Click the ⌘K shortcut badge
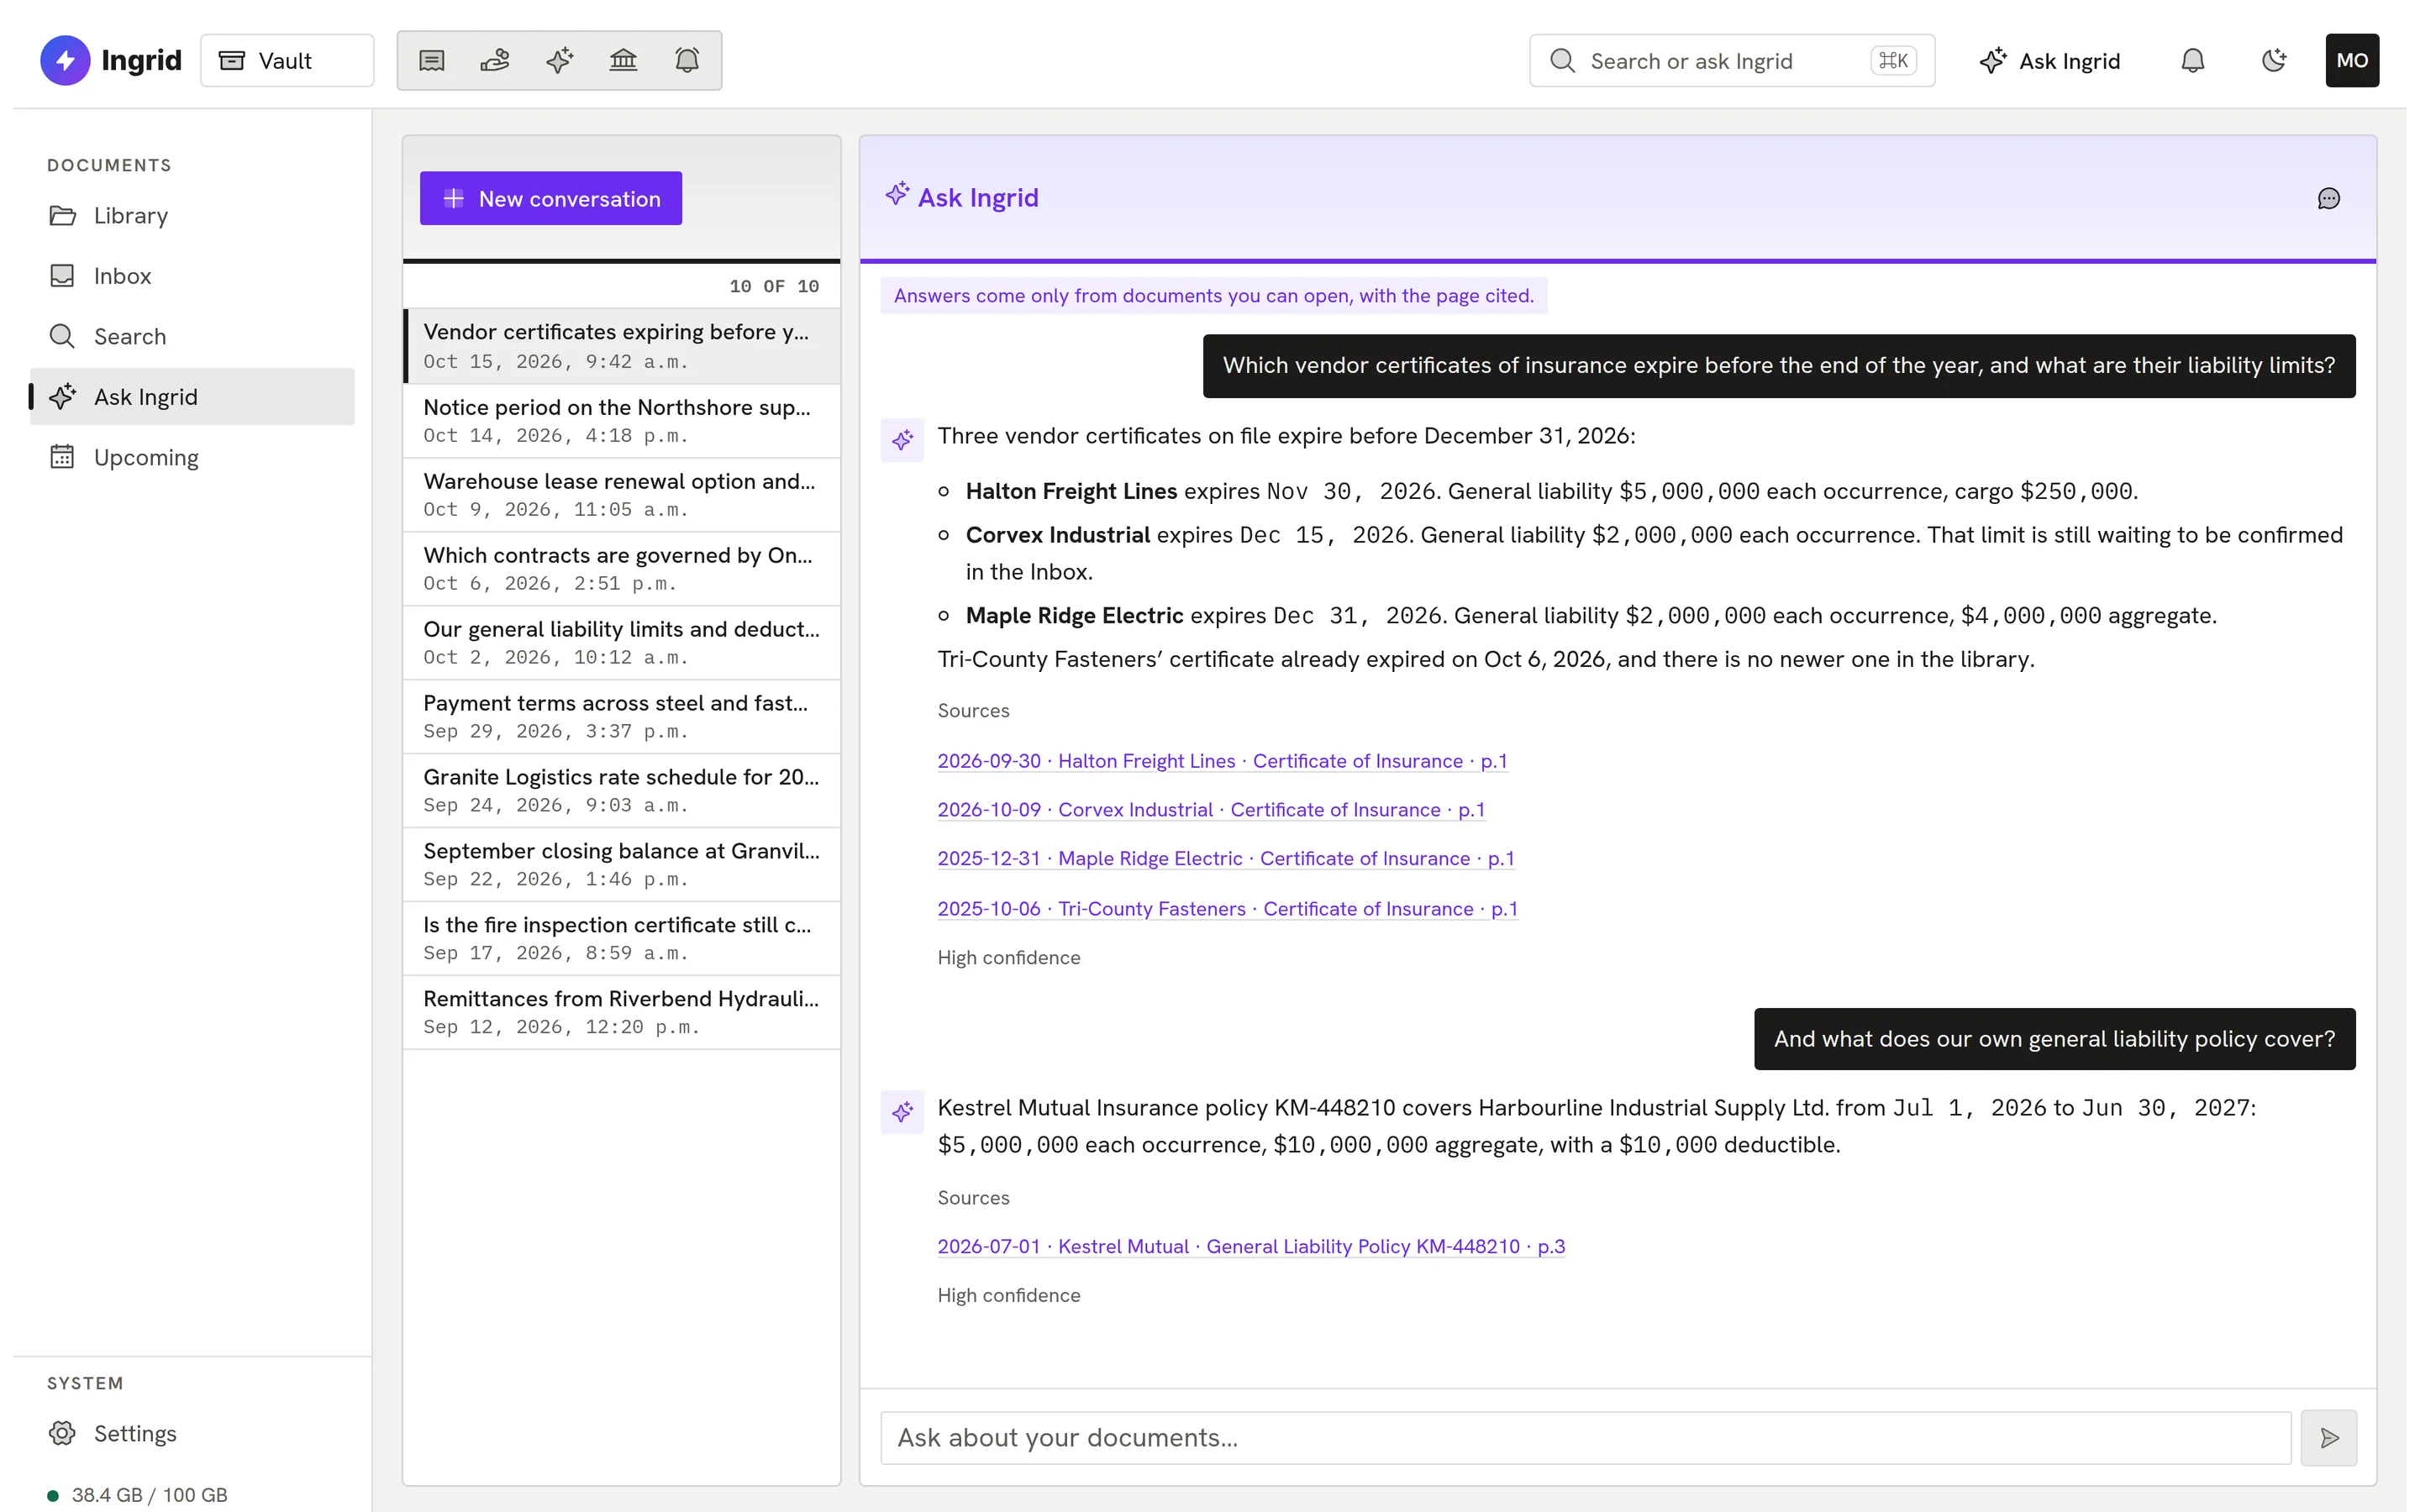The width and height of the screenshot is (2420, 1512). coord(1893,61)
